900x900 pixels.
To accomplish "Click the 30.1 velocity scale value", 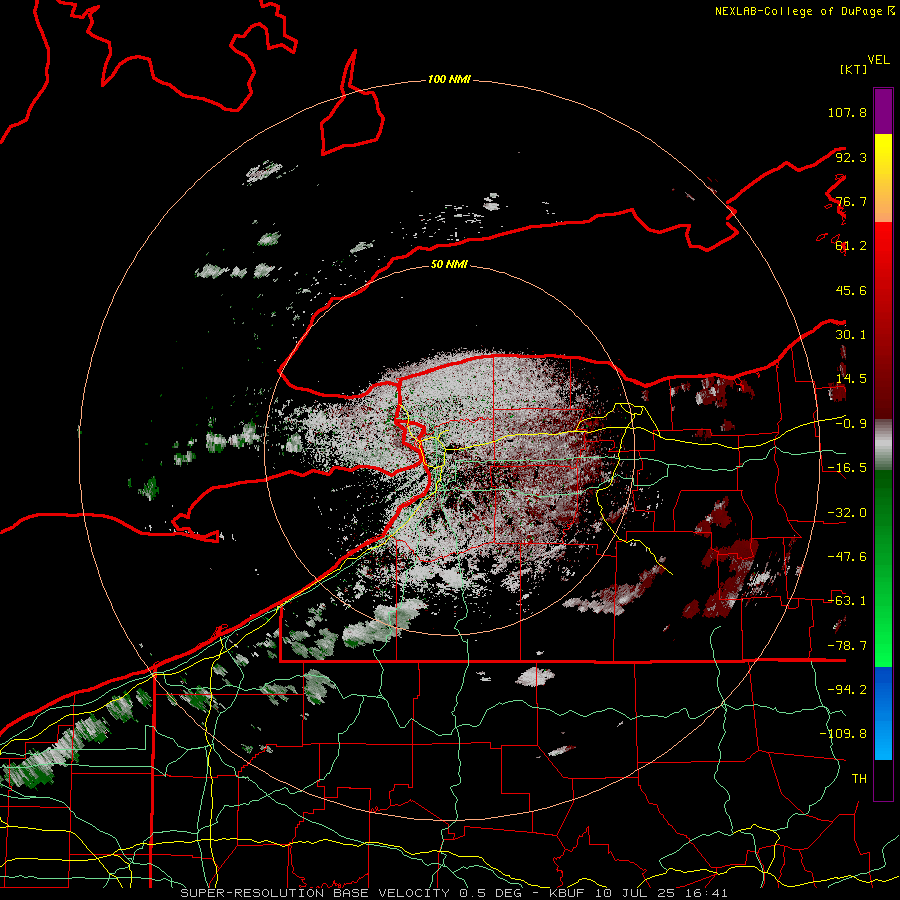I will (851, 335).
